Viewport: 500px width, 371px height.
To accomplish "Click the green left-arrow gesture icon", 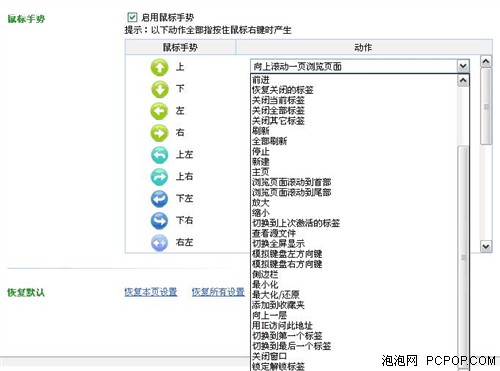I will tap(159, 111).
